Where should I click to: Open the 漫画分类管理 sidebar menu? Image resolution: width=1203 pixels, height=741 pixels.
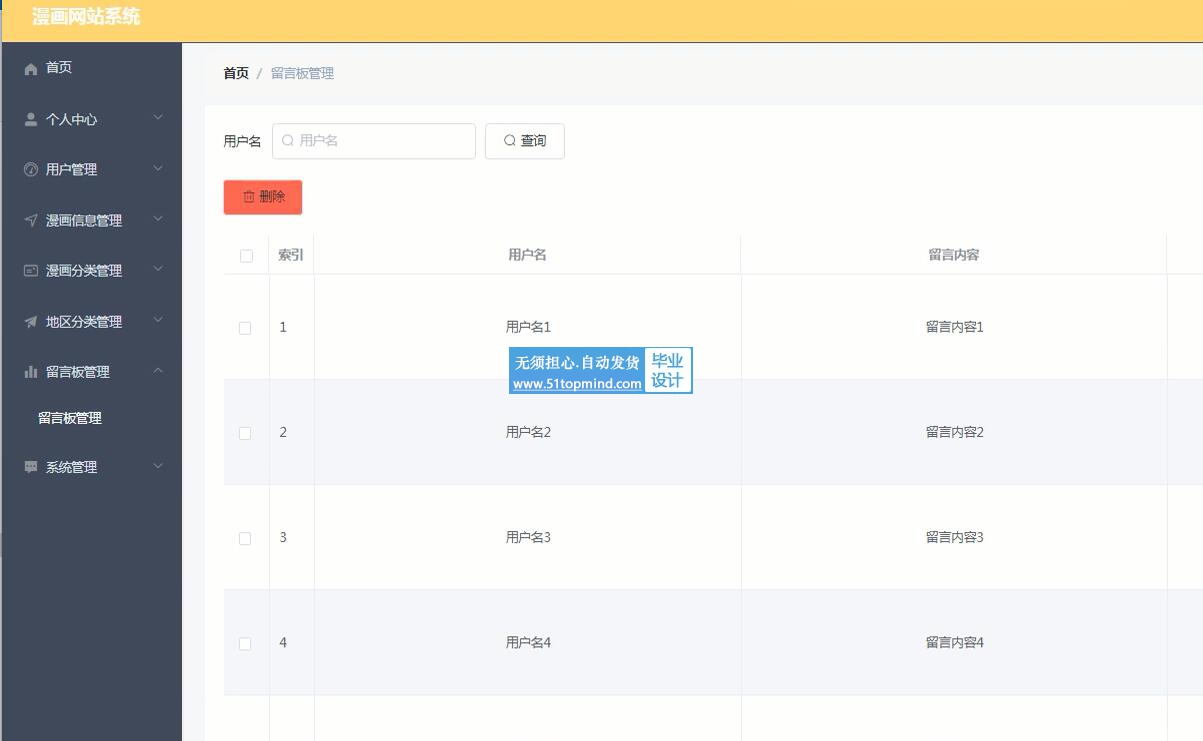point(91,271)
